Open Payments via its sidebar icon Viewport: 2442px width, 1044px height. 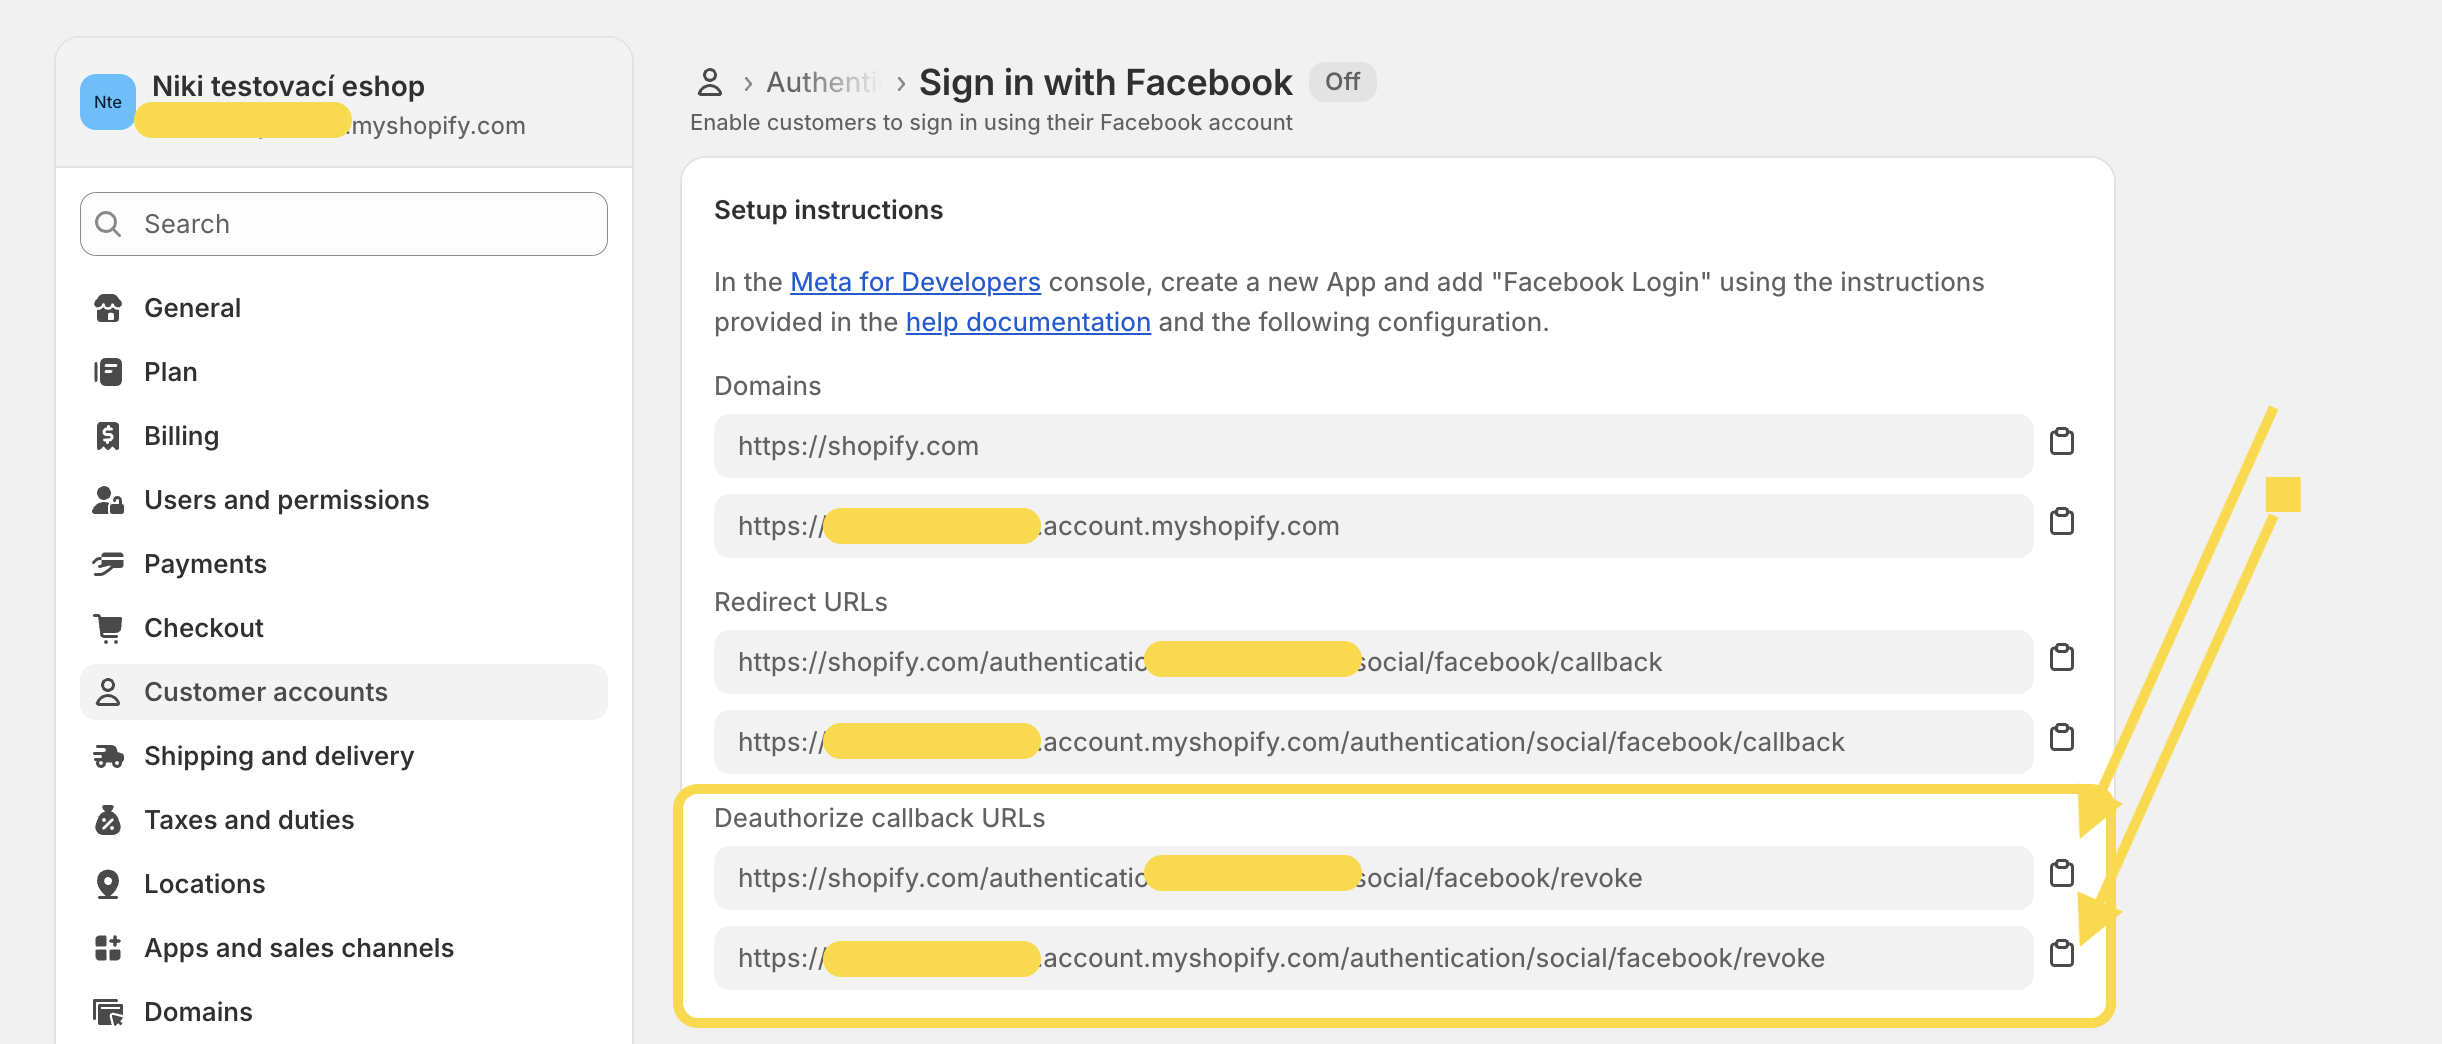click(x=110, y=563)
